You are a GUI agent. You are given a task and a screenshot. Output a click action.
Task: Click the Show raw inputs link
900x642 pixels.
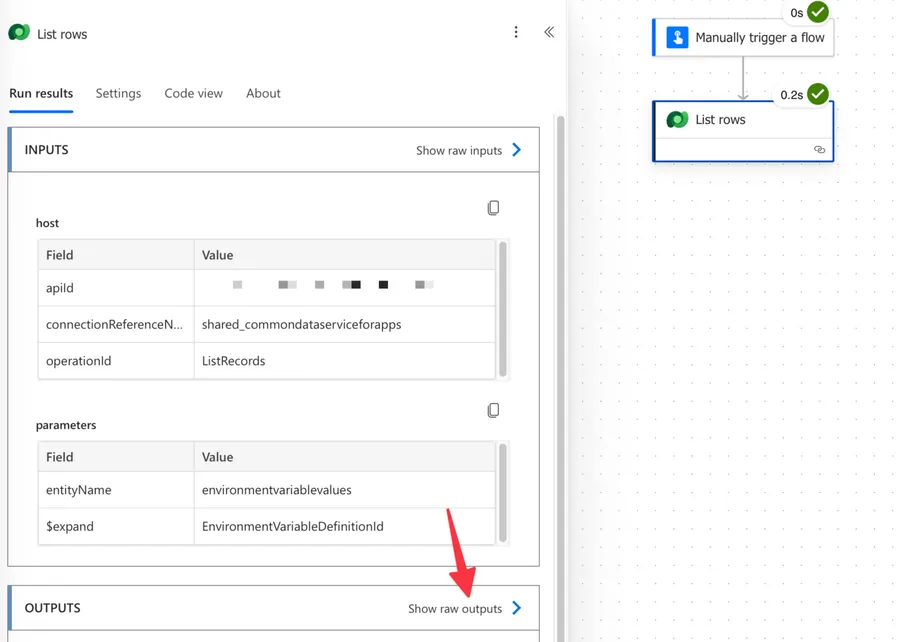coord(459,150)
